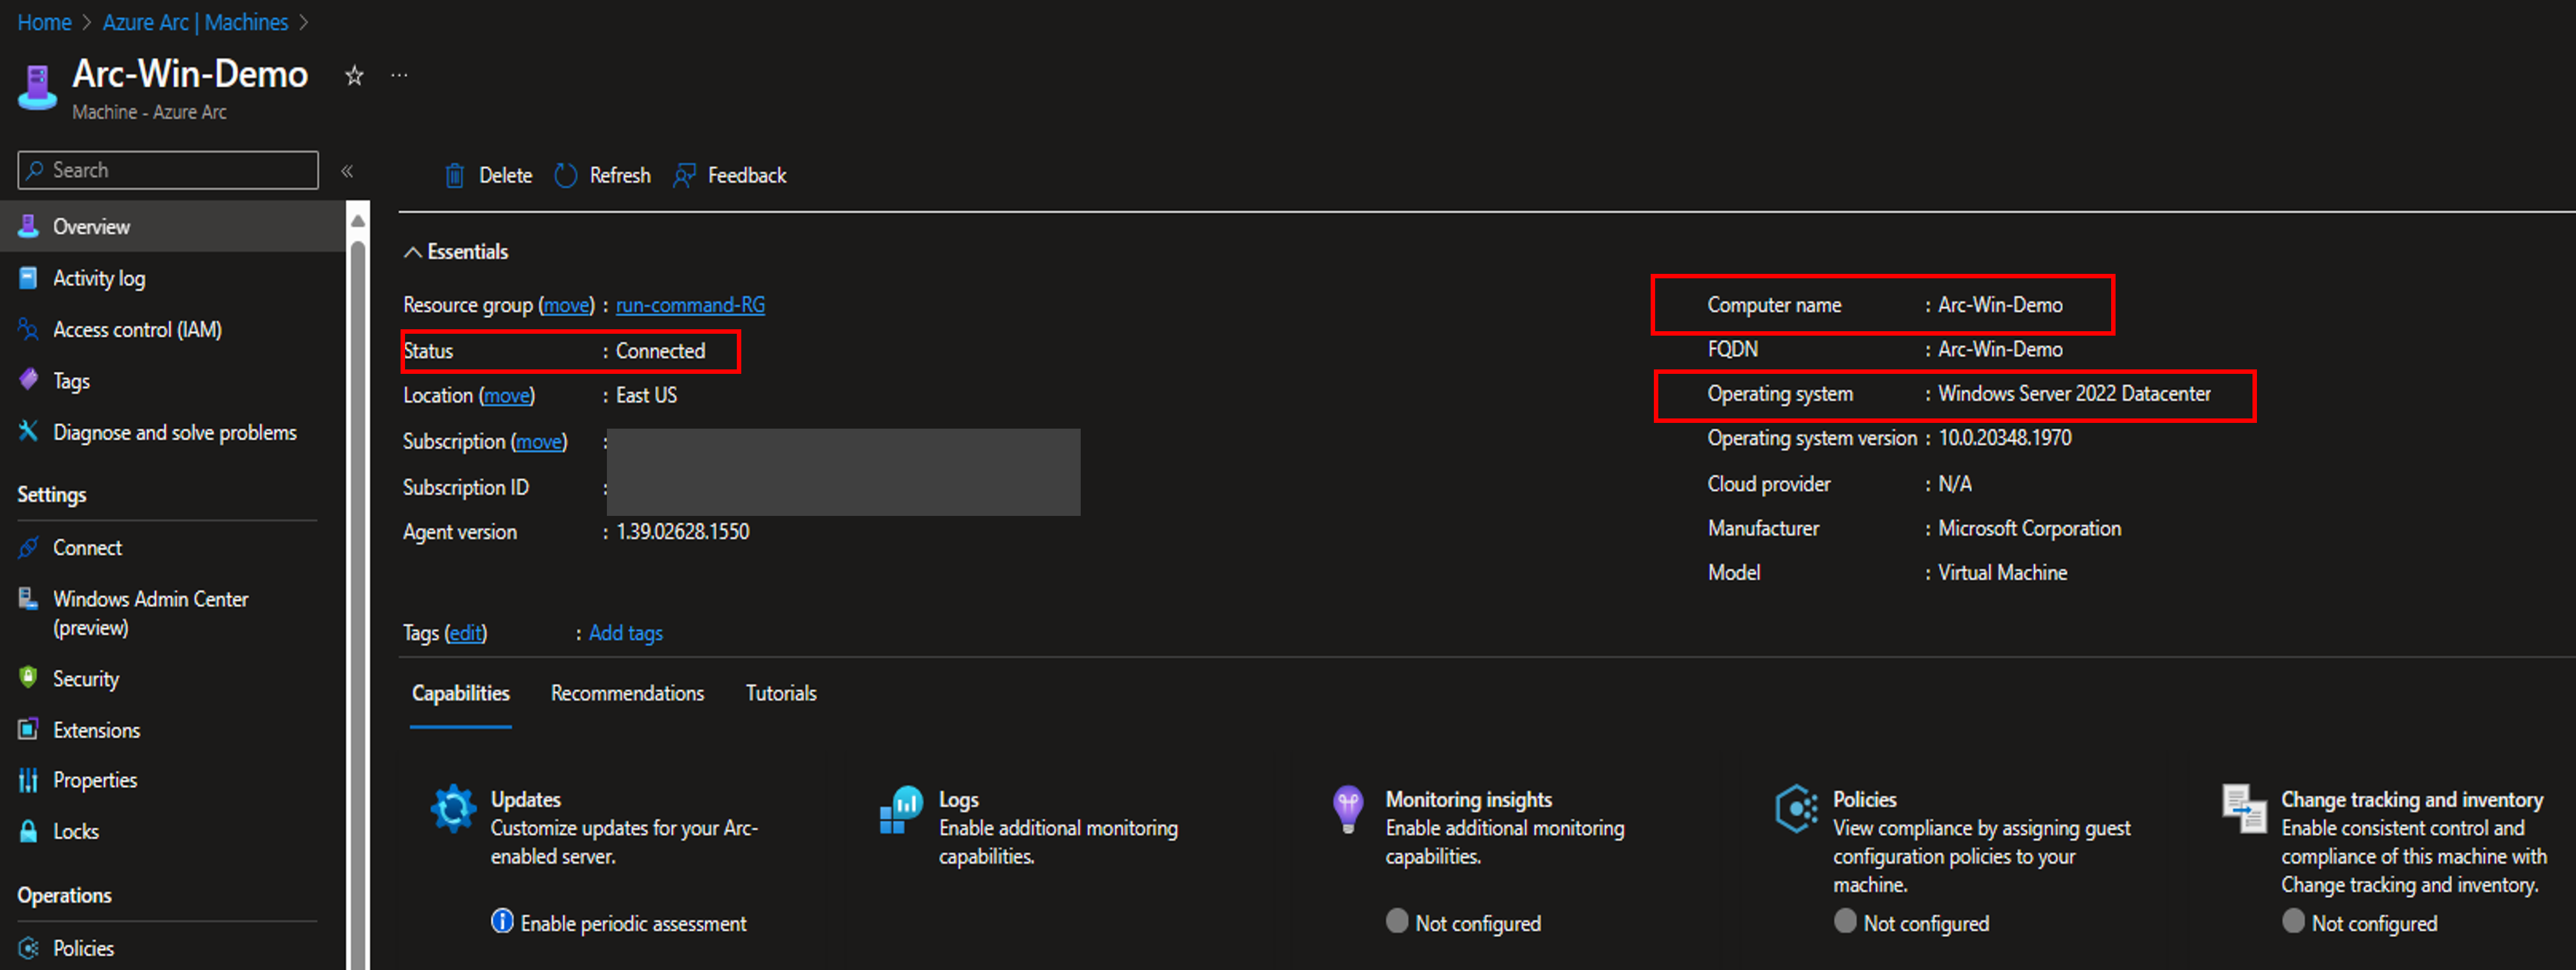The image size is (2576, 970).
Task: Collapse the Essentials section chevron
Action: tap(412, 252)
